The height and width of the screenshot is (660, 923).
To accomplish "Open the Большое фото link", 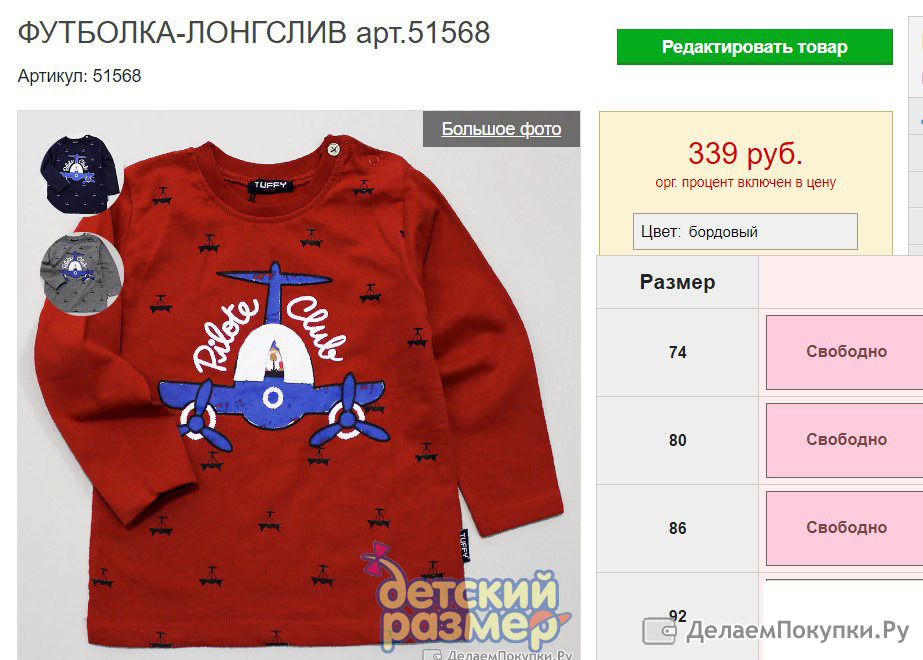I will point(502,129).
